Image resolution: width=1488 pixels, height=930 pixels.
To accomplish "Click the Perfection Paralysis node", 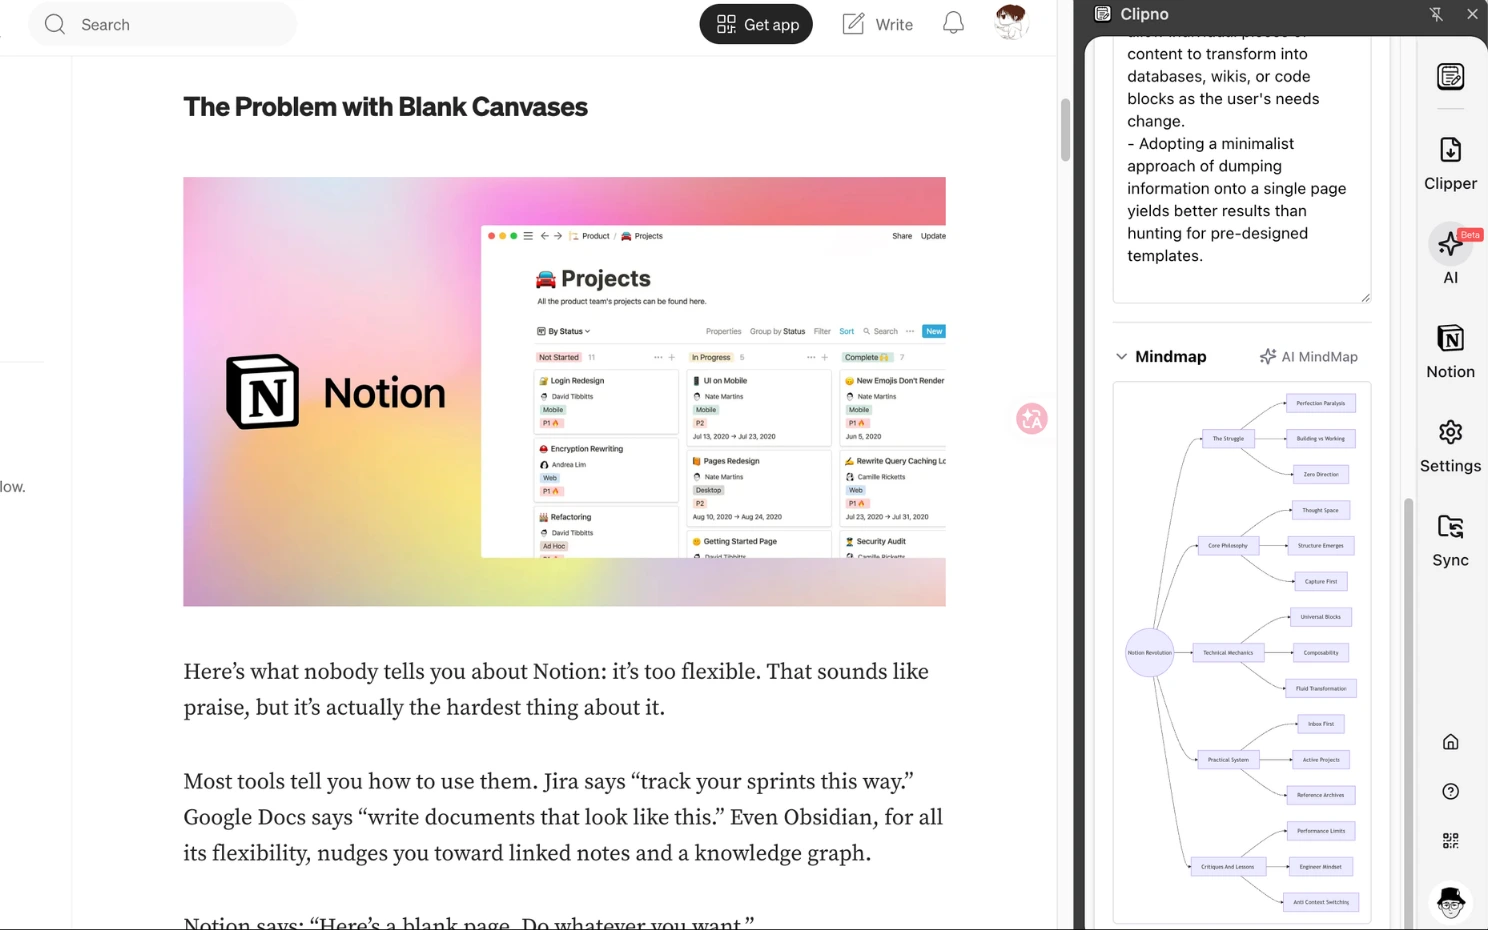I will tap(1321, 403).
